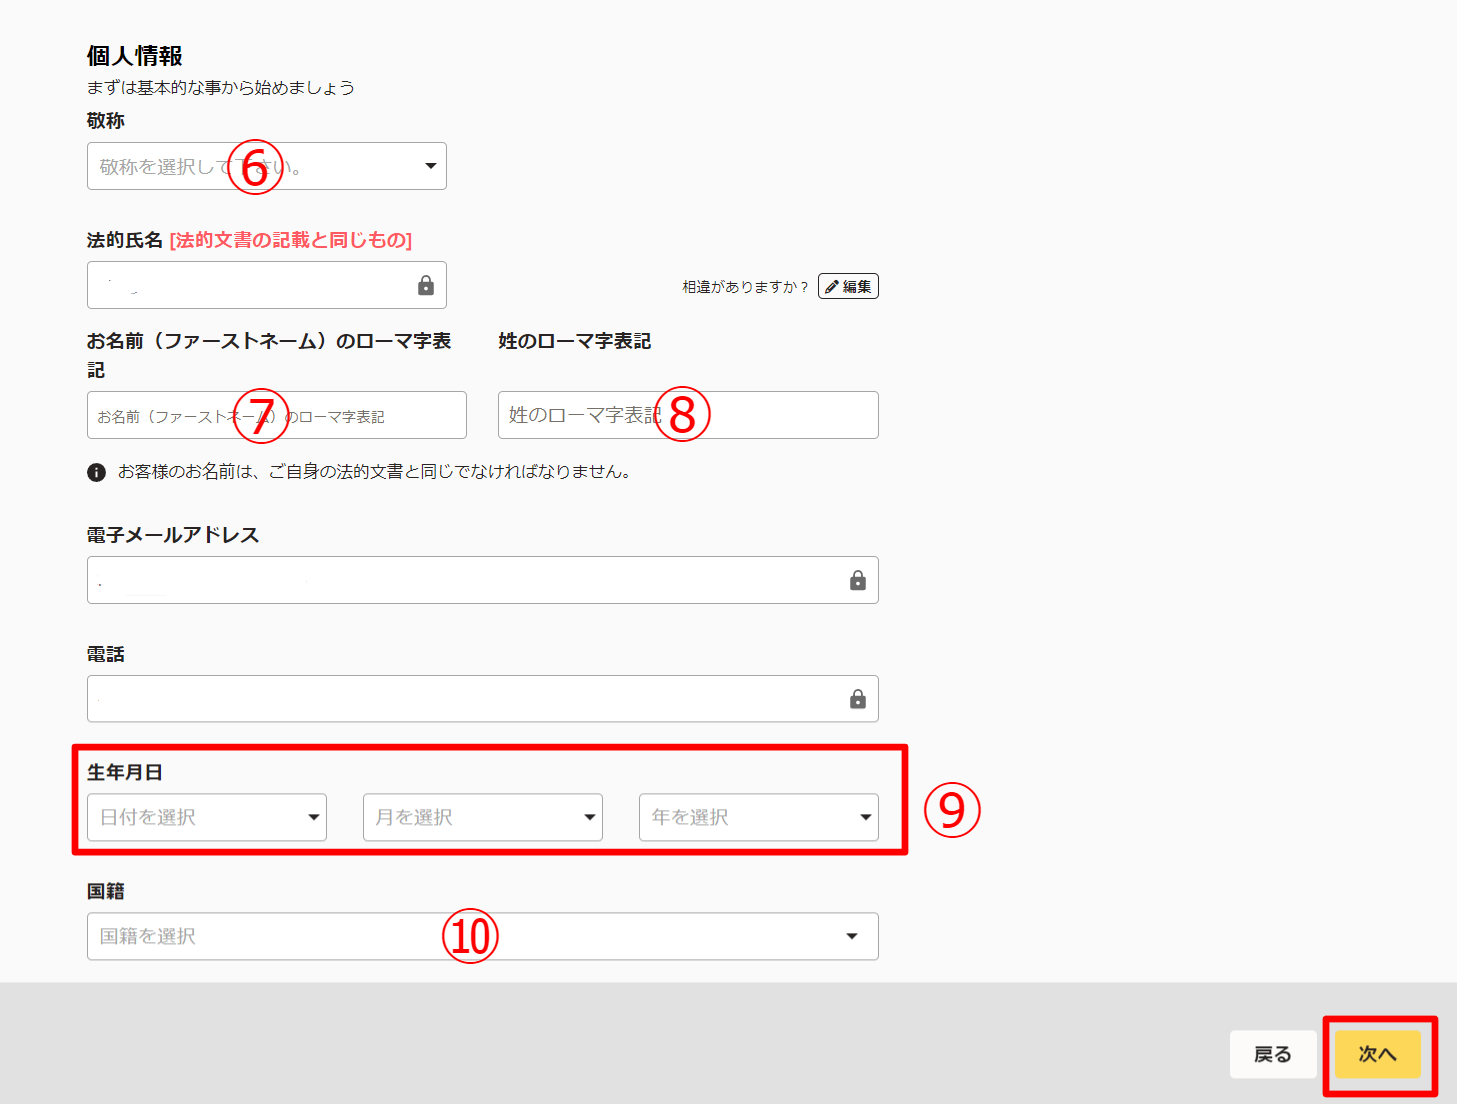This screenshot has width=1457, height=1104.
Task: Click the 編集 edit button
Action: coord(848,285)
